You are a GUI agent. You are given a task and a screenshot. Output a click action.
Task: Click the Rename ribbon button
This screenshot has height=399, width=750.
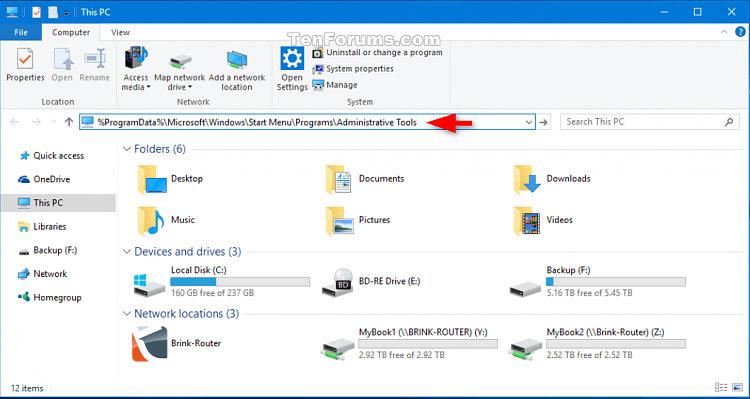95,65
